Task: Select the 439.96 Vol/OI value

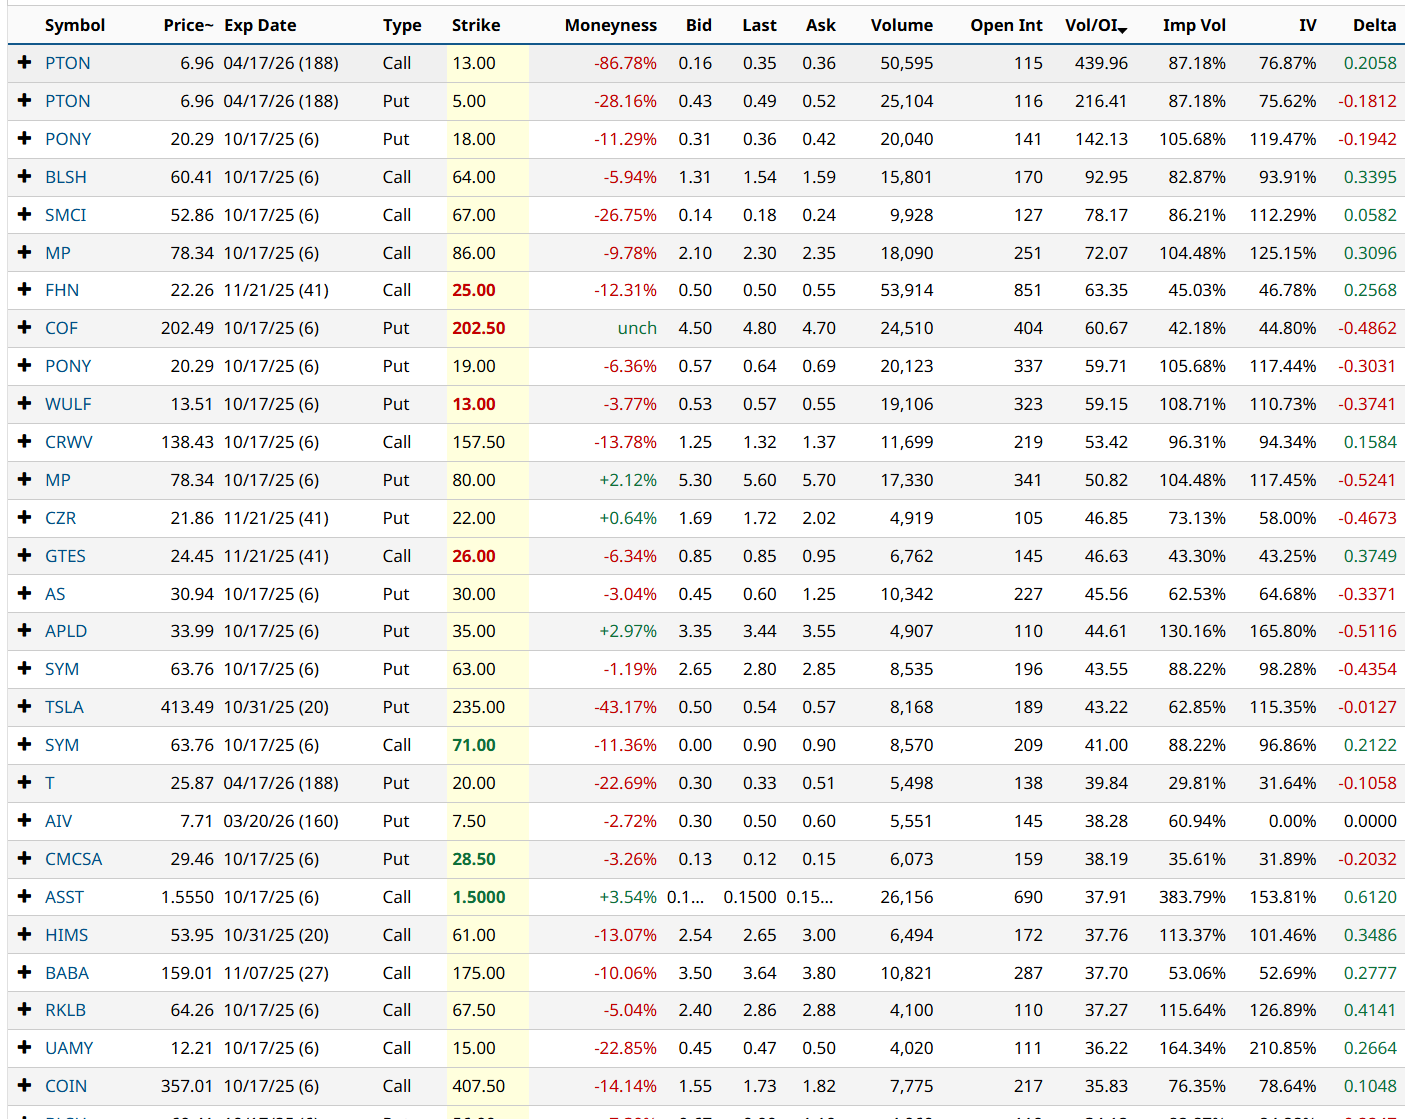Action: pos(1101,63)
